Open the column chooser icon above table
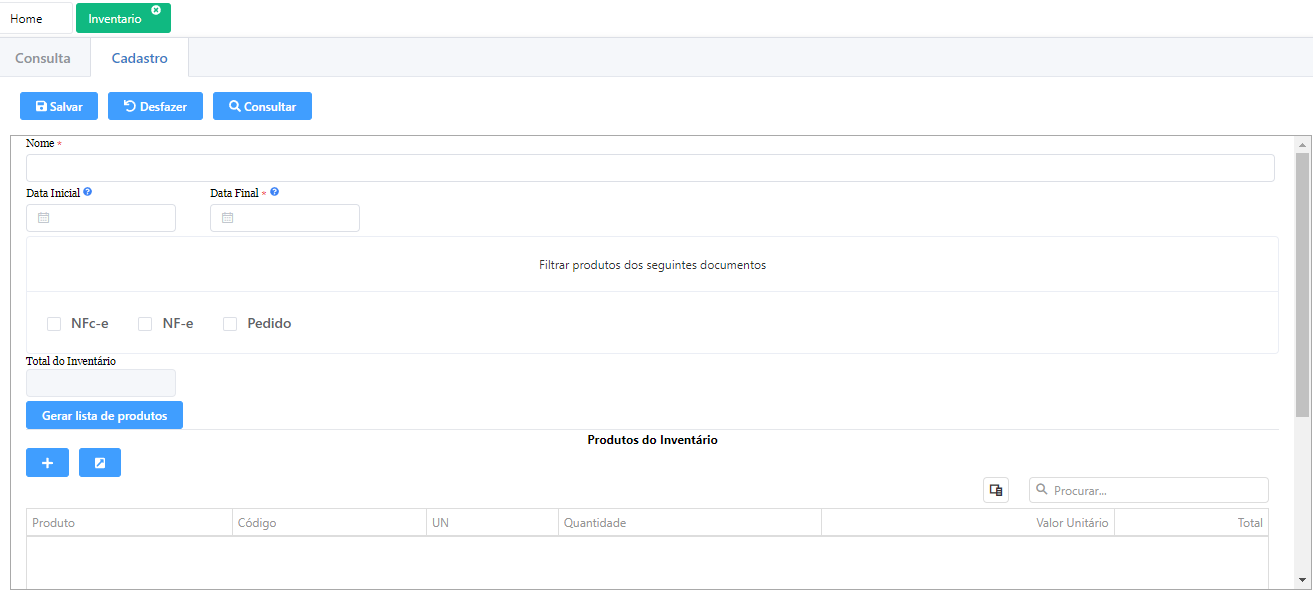This screenshot has height=596, width=1313. (x=995, y=490)
